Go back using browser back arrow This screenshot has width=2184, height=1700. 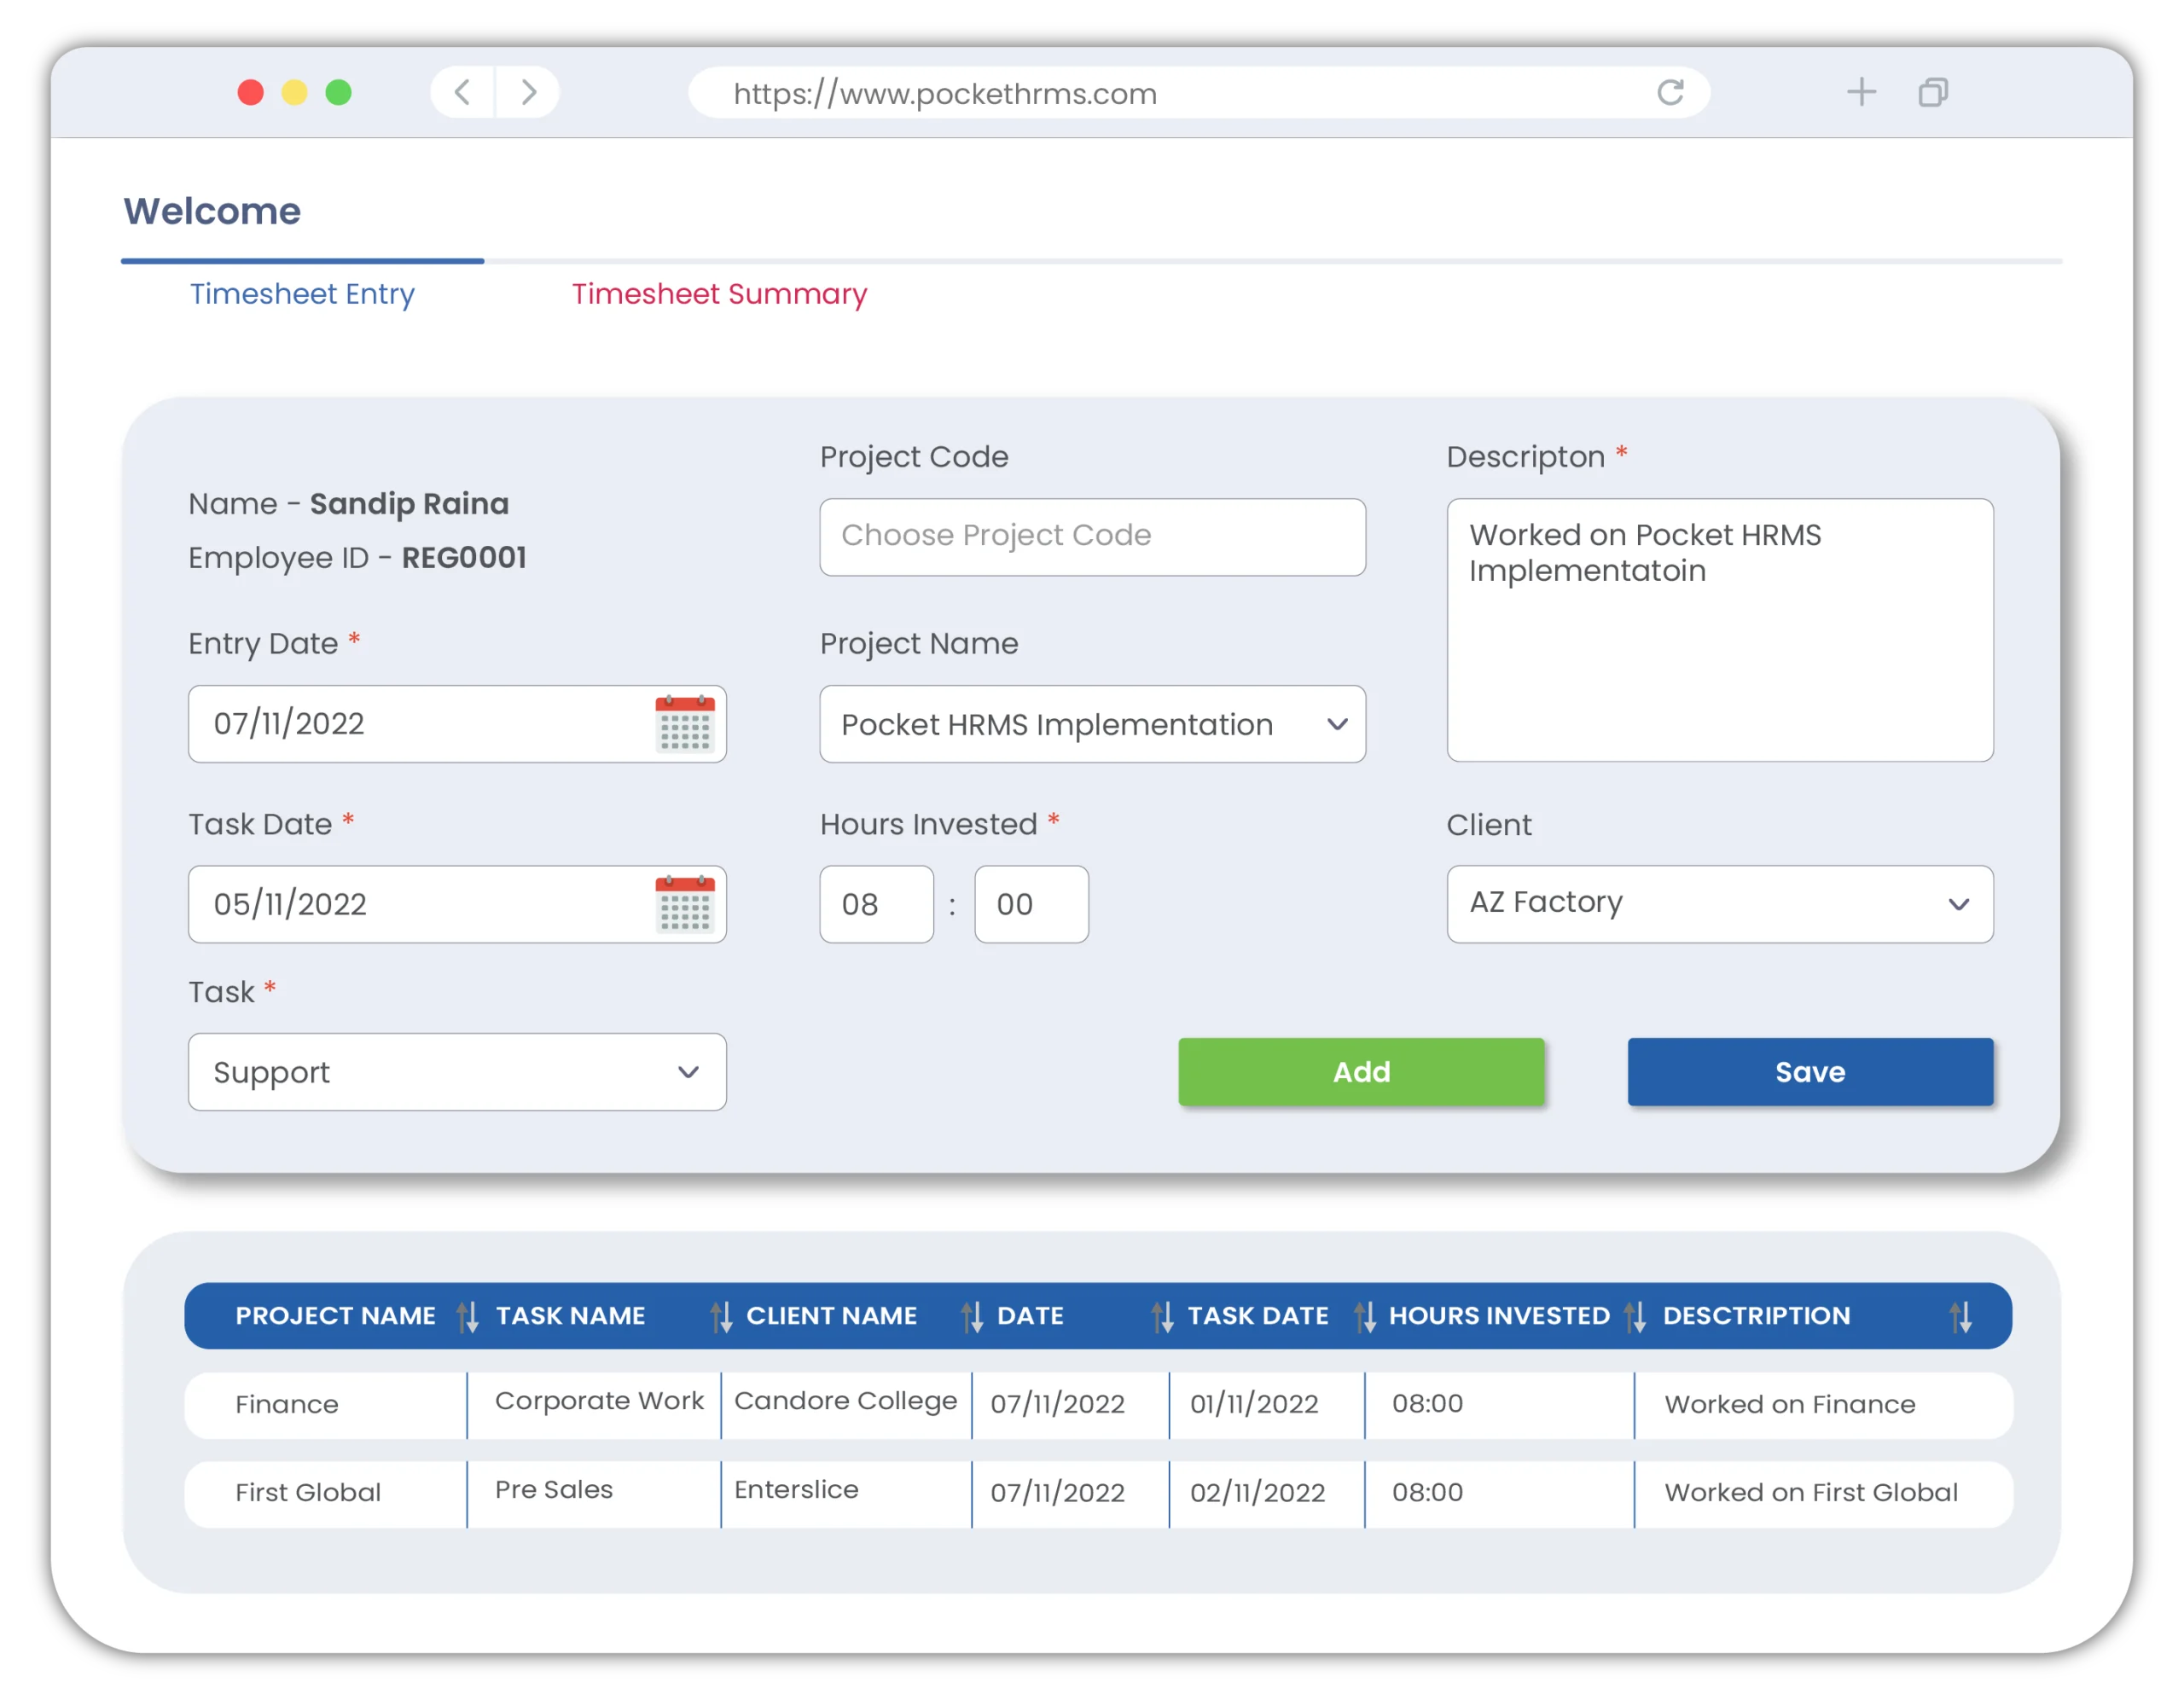462,93
